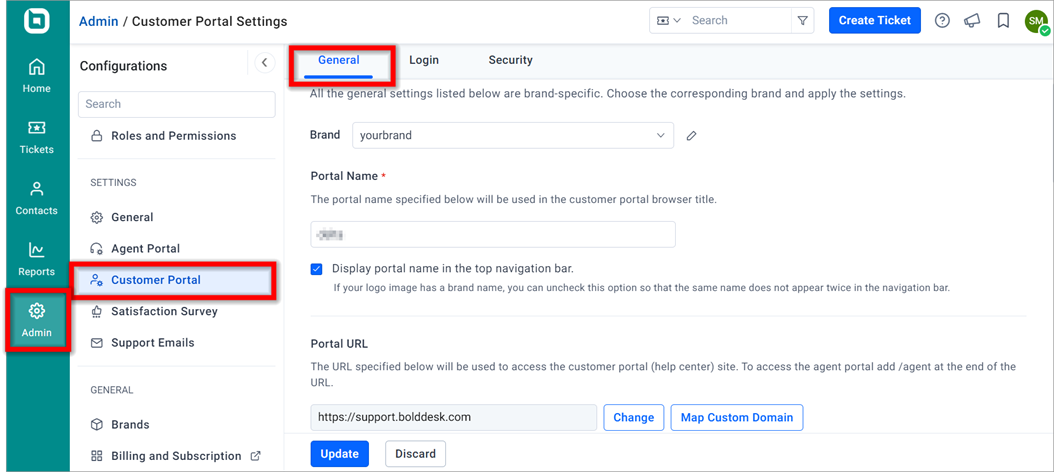
Task: Open the announcements megaphone icon
Action: 972,21
